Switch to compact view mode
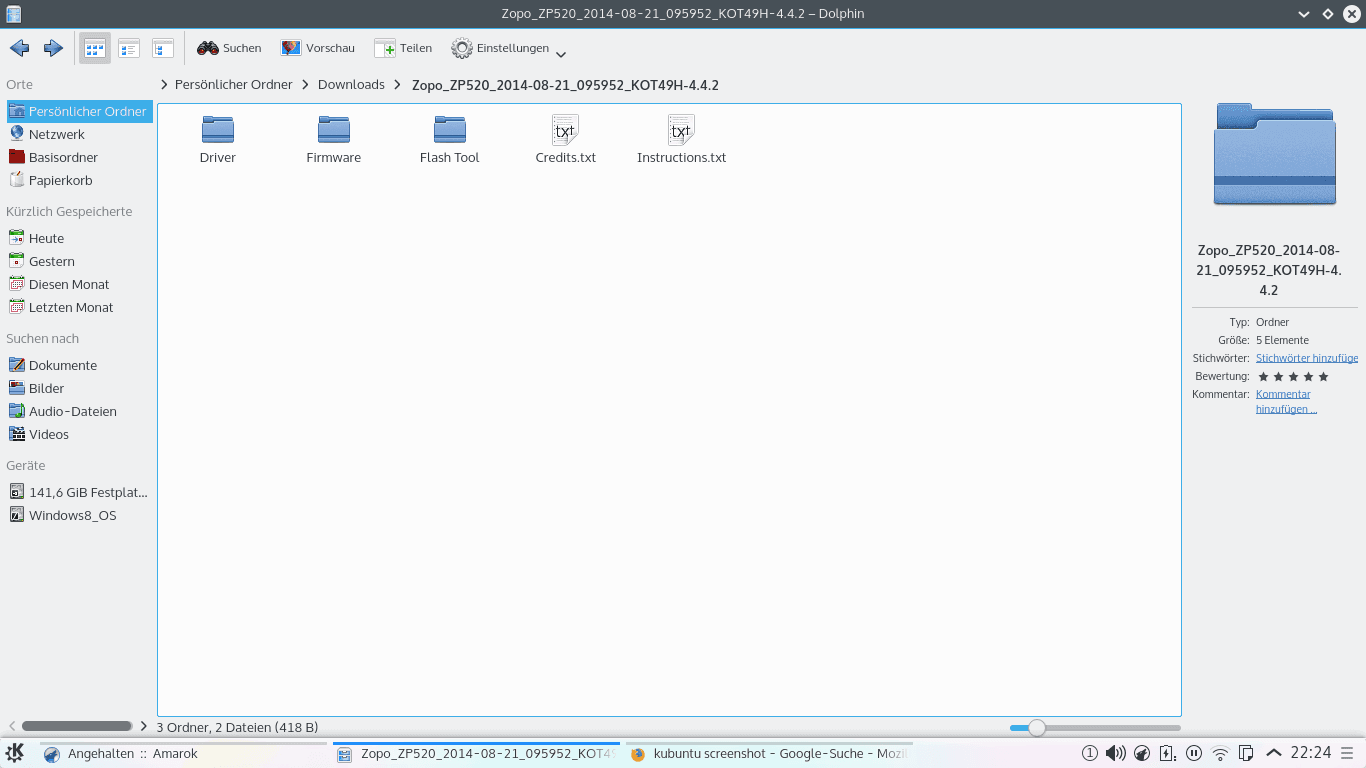 (x=129, y=48)
